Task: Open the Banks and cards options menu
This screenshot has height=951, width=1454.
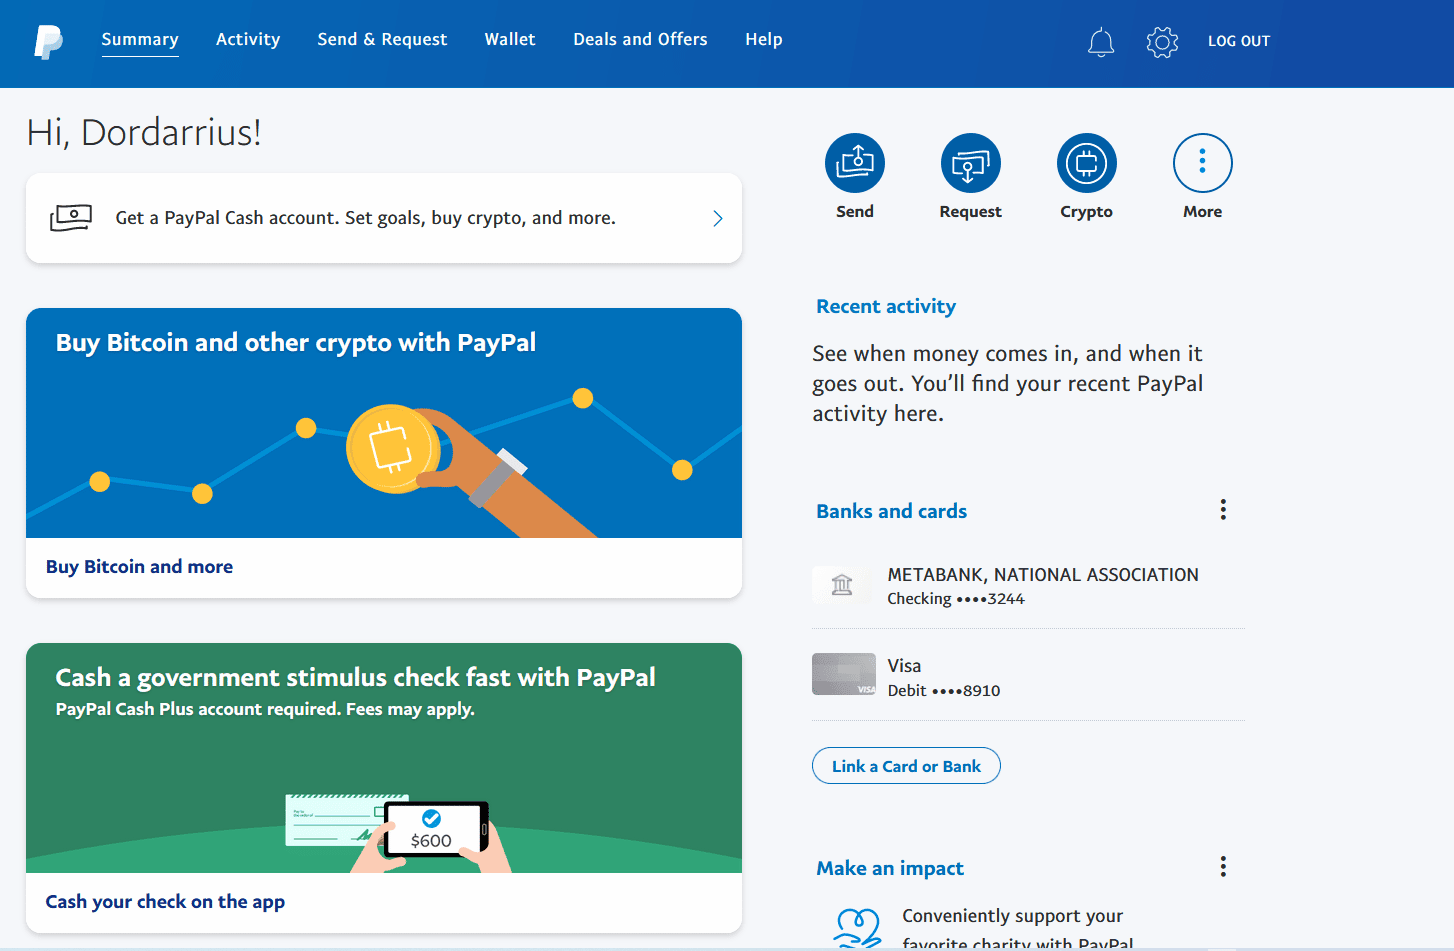Action: [x=1222, y=509]
